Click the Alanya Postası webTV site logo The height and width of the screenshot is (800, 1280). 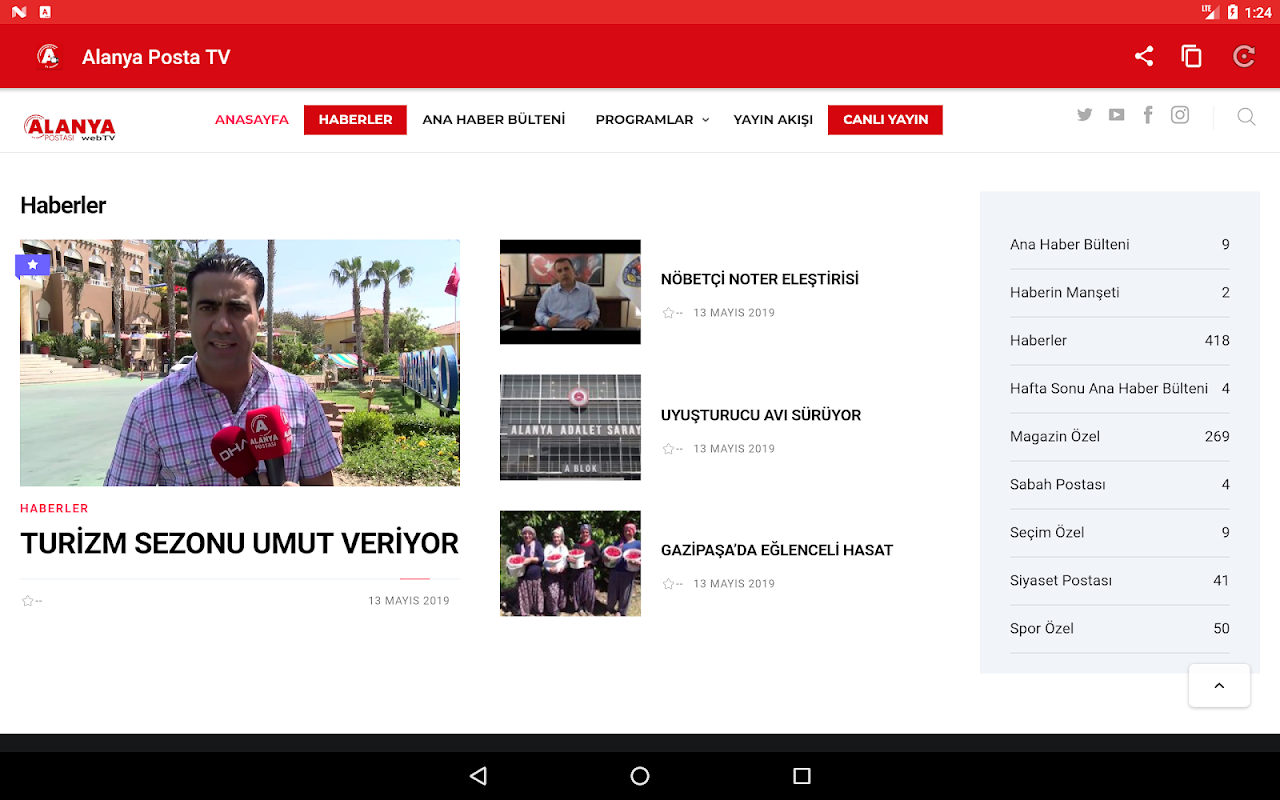click(70, 127)
